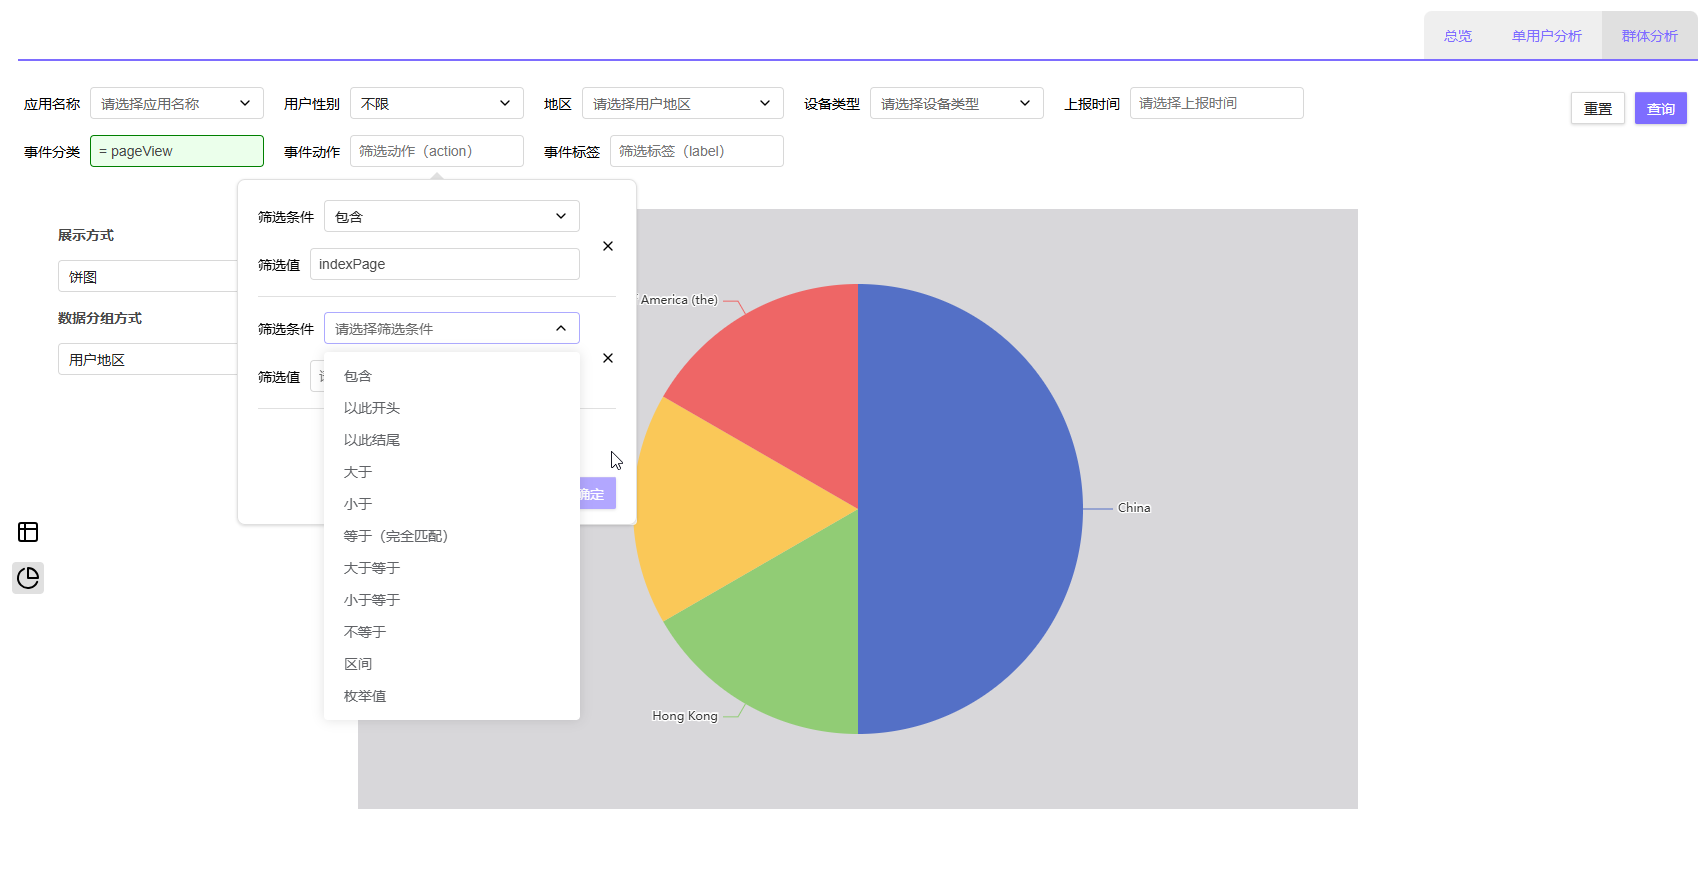Click the 查询 button
The width and height of the screenshot is (1707, 884).
[x=1660, y=108]
